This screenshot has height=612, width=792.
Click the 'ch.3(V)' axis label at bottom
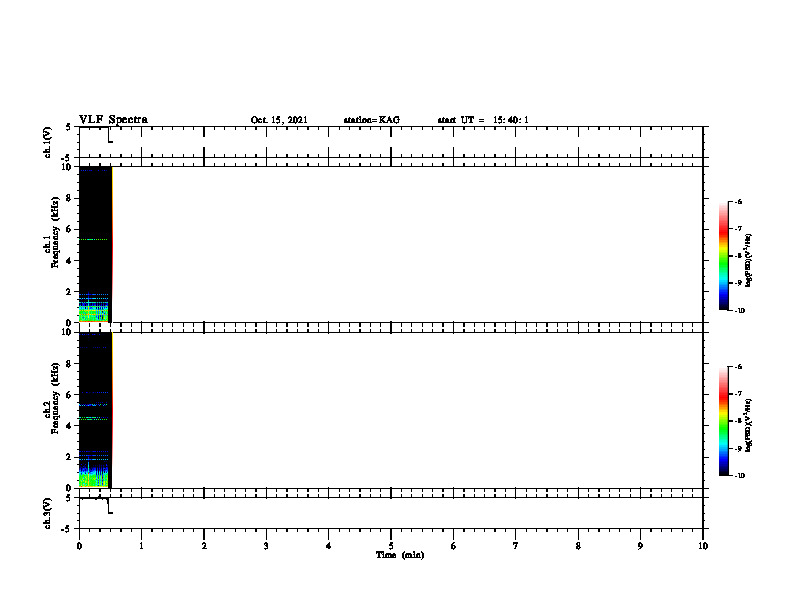tap(47, 513)
